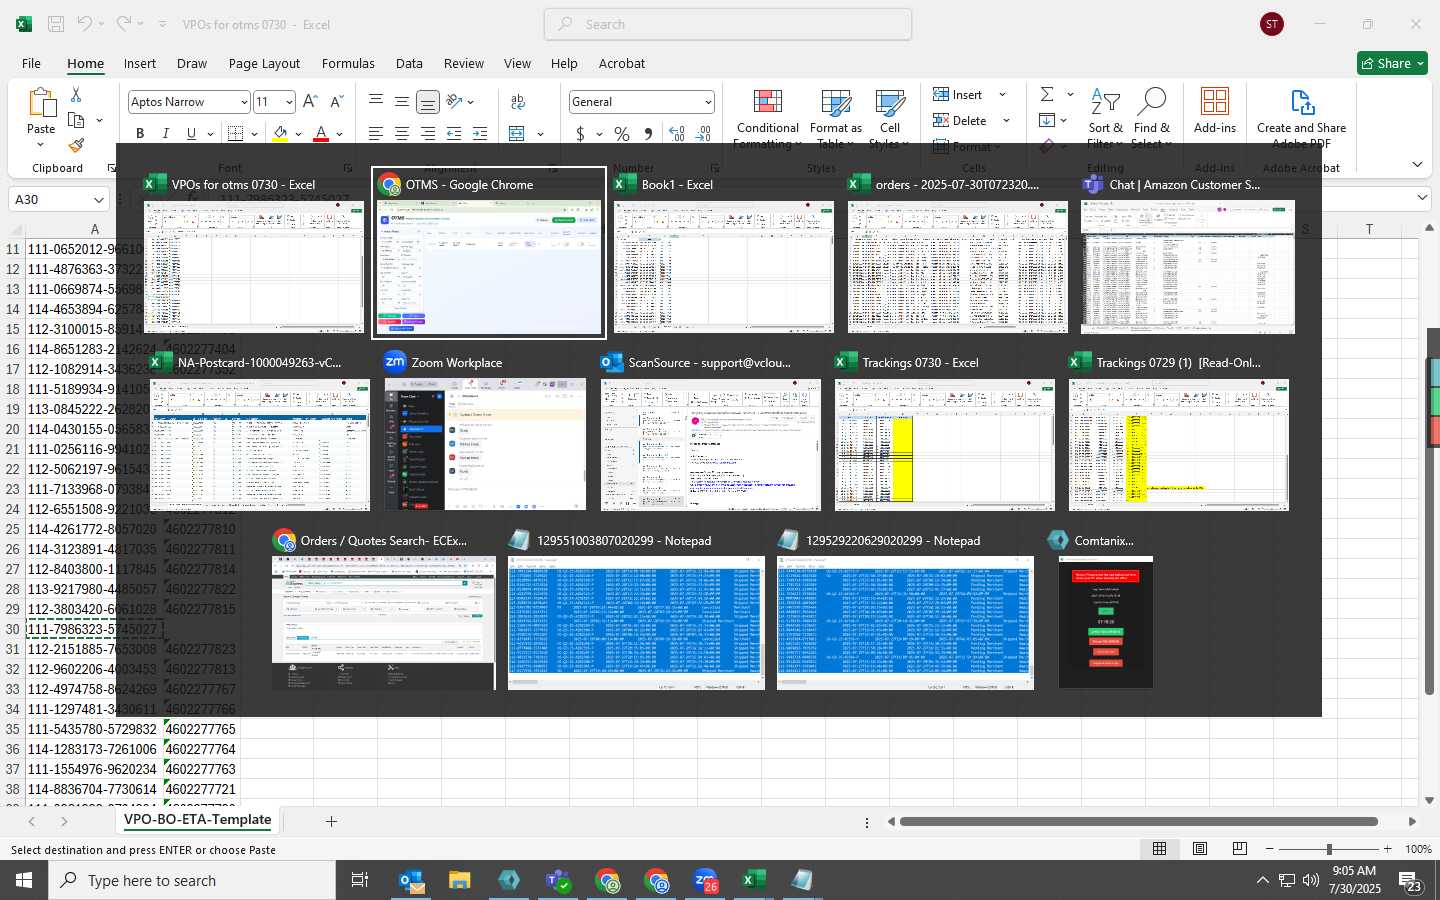Switch to Page Break Preview in status bar
Image resolution: width=1440 pixels, height=900 pixels.
click(x=1239, y=849)
